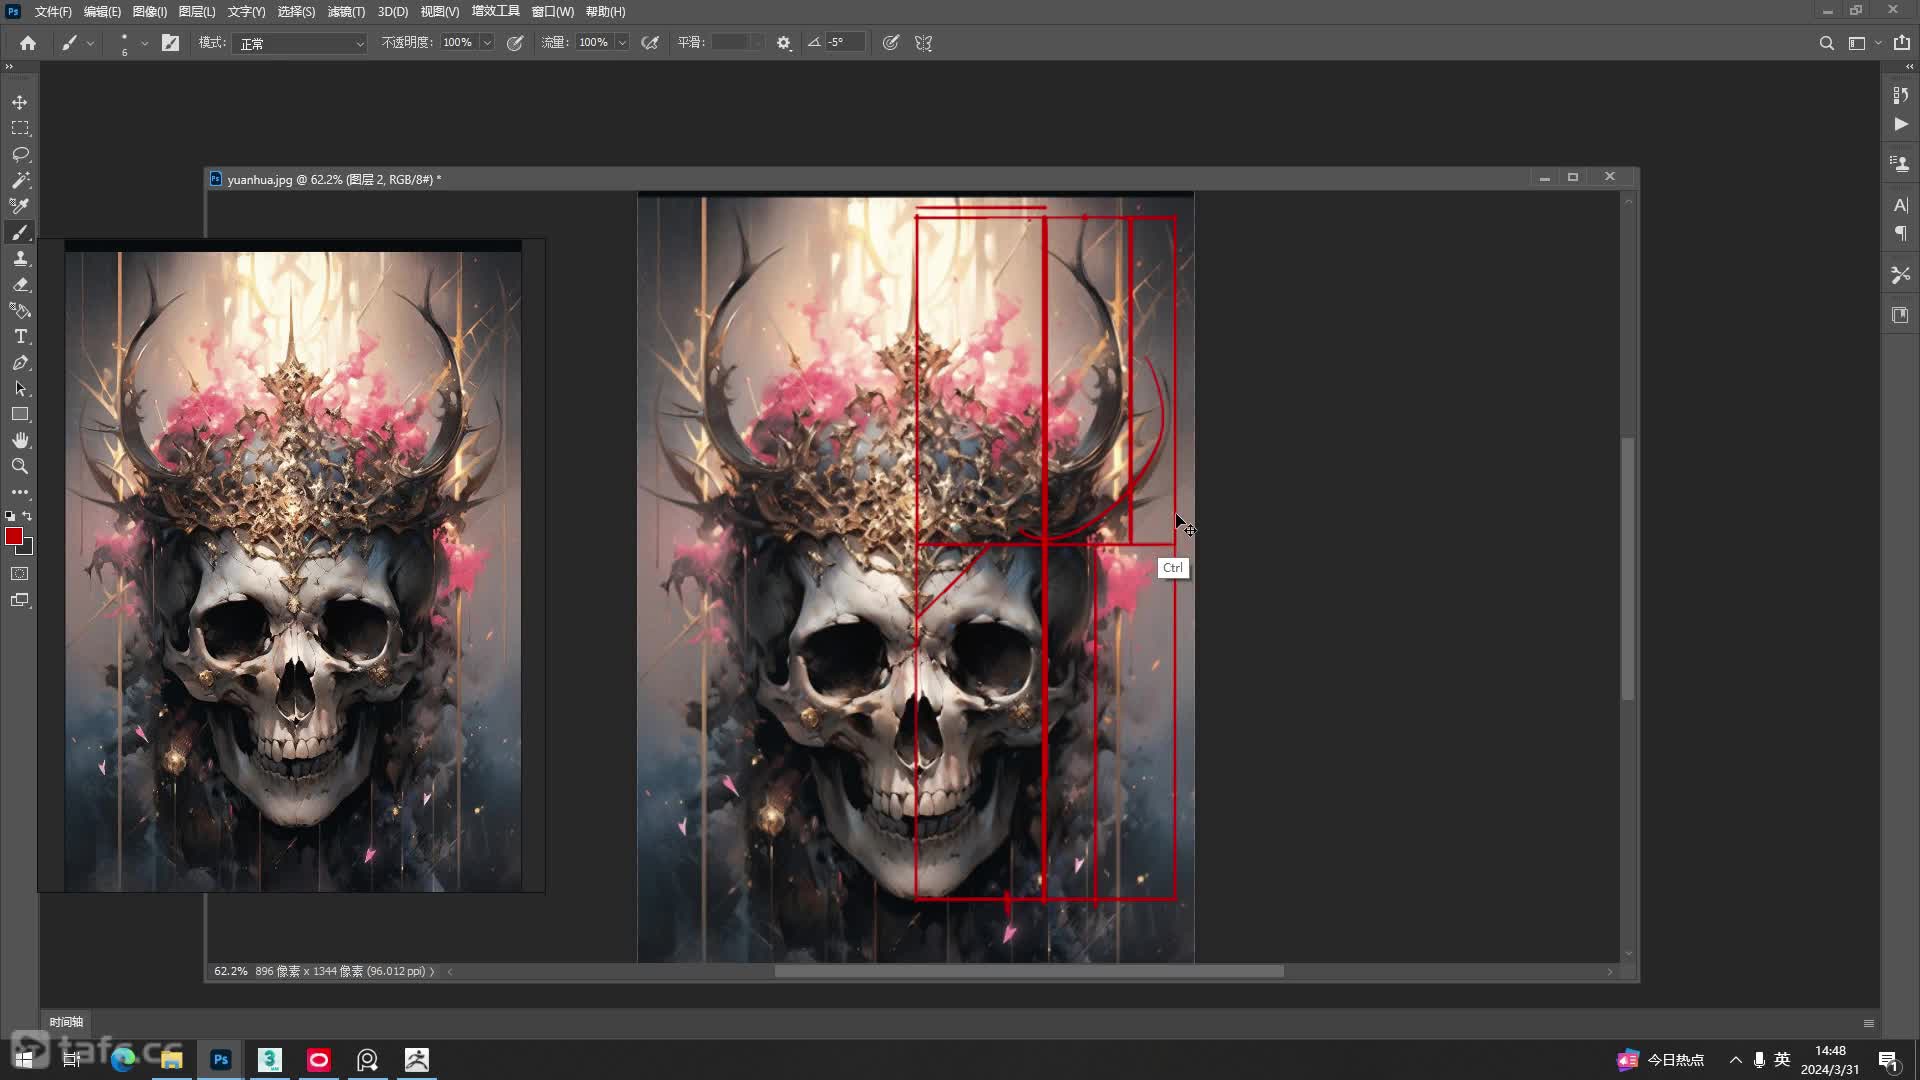Click the zoom percentage field in status bar
Screen dimensions: 1920x1080
230,971
